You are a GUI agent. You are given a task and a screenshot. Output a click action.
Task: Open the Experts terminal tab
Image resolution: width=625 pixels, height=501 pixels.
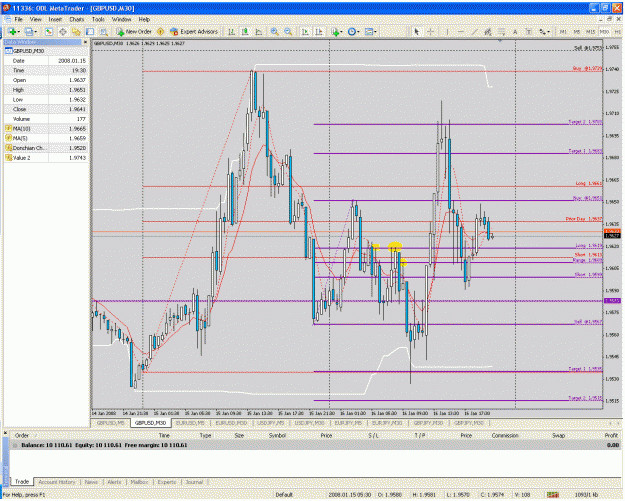coord(167,482)
